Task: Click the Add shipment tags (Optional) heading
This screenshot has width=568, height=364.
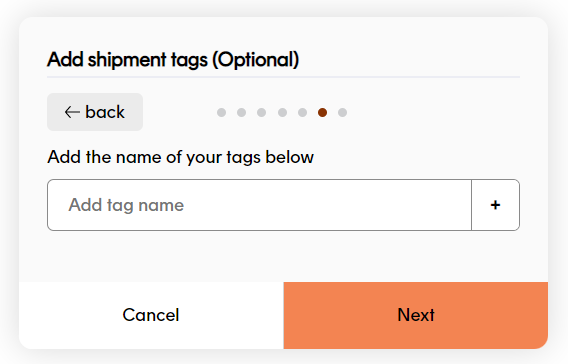Action: (x=173, y=60)
